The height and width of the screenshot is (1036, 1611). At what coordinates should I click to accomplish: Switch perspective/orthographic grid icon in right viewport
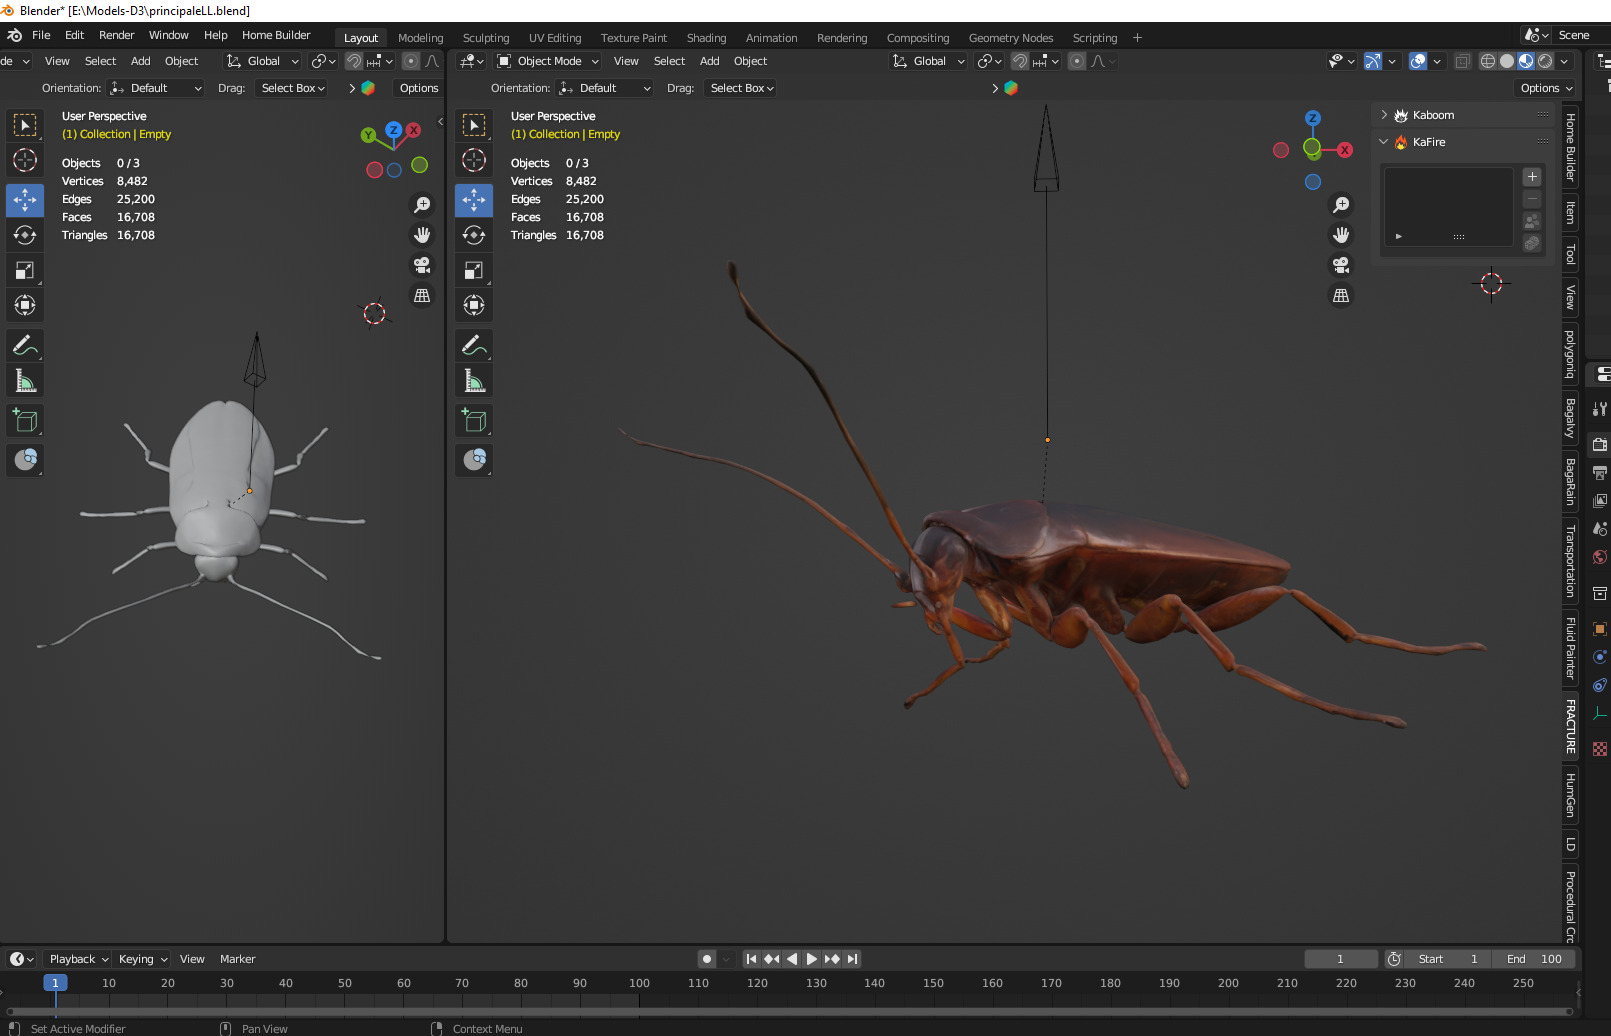point(1341,295)
